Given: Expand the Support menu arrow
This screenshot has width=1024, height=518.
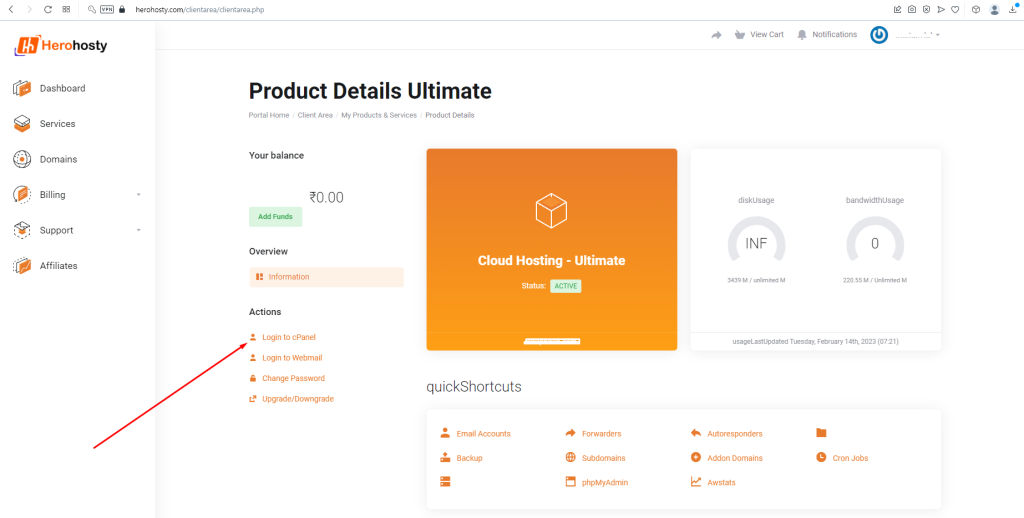Looking at the screenshot, I should tap(139, 230).
